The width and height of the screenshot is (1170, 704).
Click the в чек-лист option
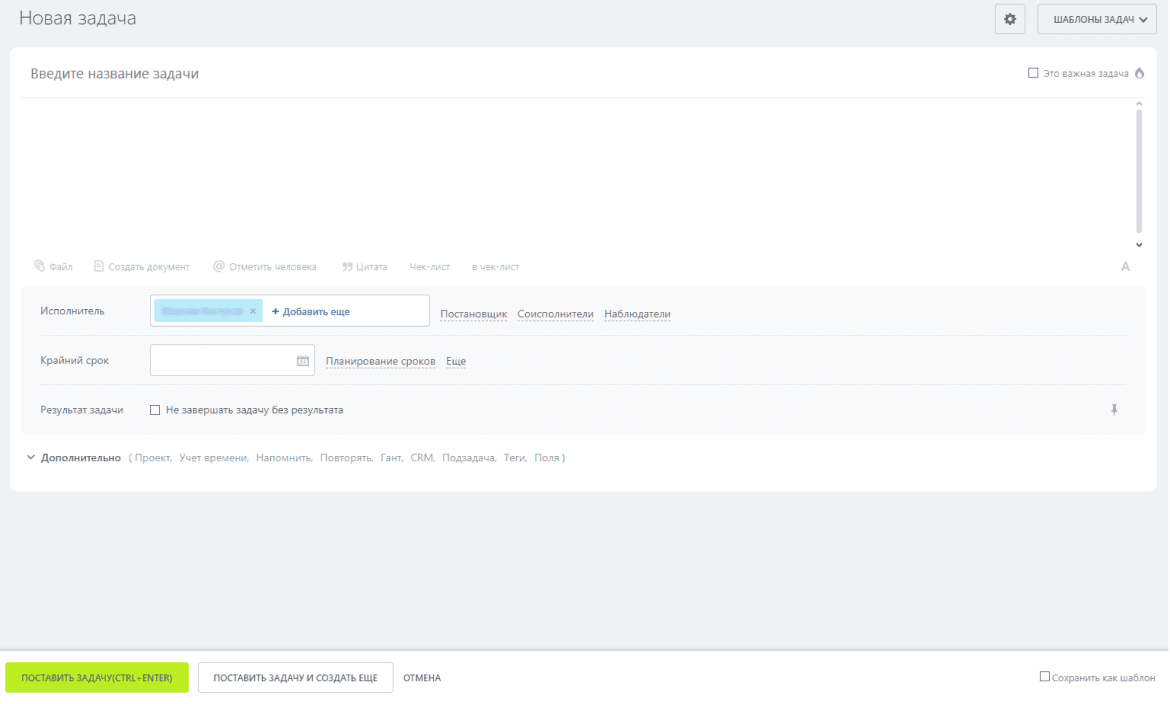495,267
